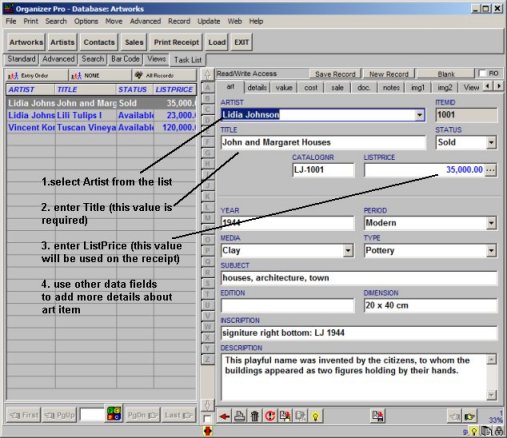Click into the CatalogNr field
507x438 pixels.
[323, 170]
